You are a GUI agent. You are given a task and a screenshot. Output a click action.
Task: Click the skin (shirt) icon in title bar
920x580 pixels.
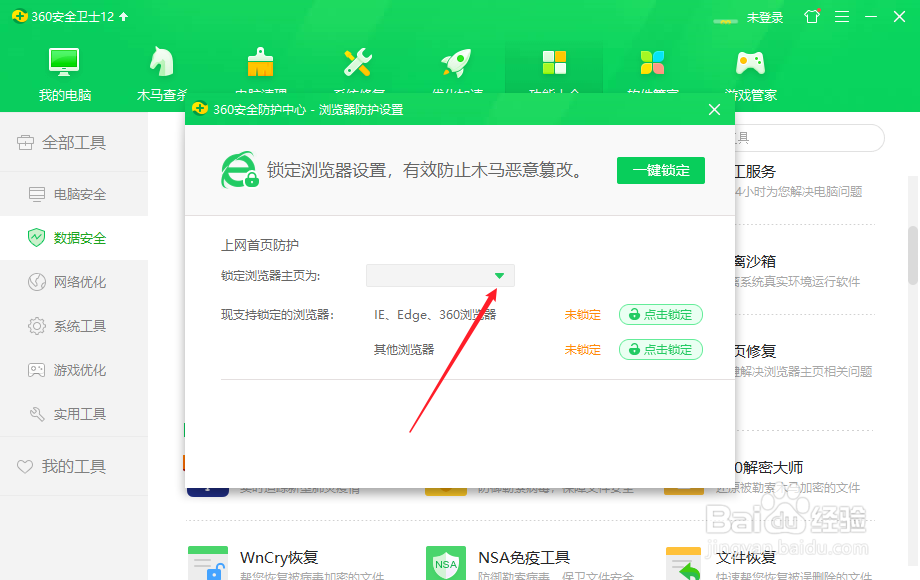812,16
